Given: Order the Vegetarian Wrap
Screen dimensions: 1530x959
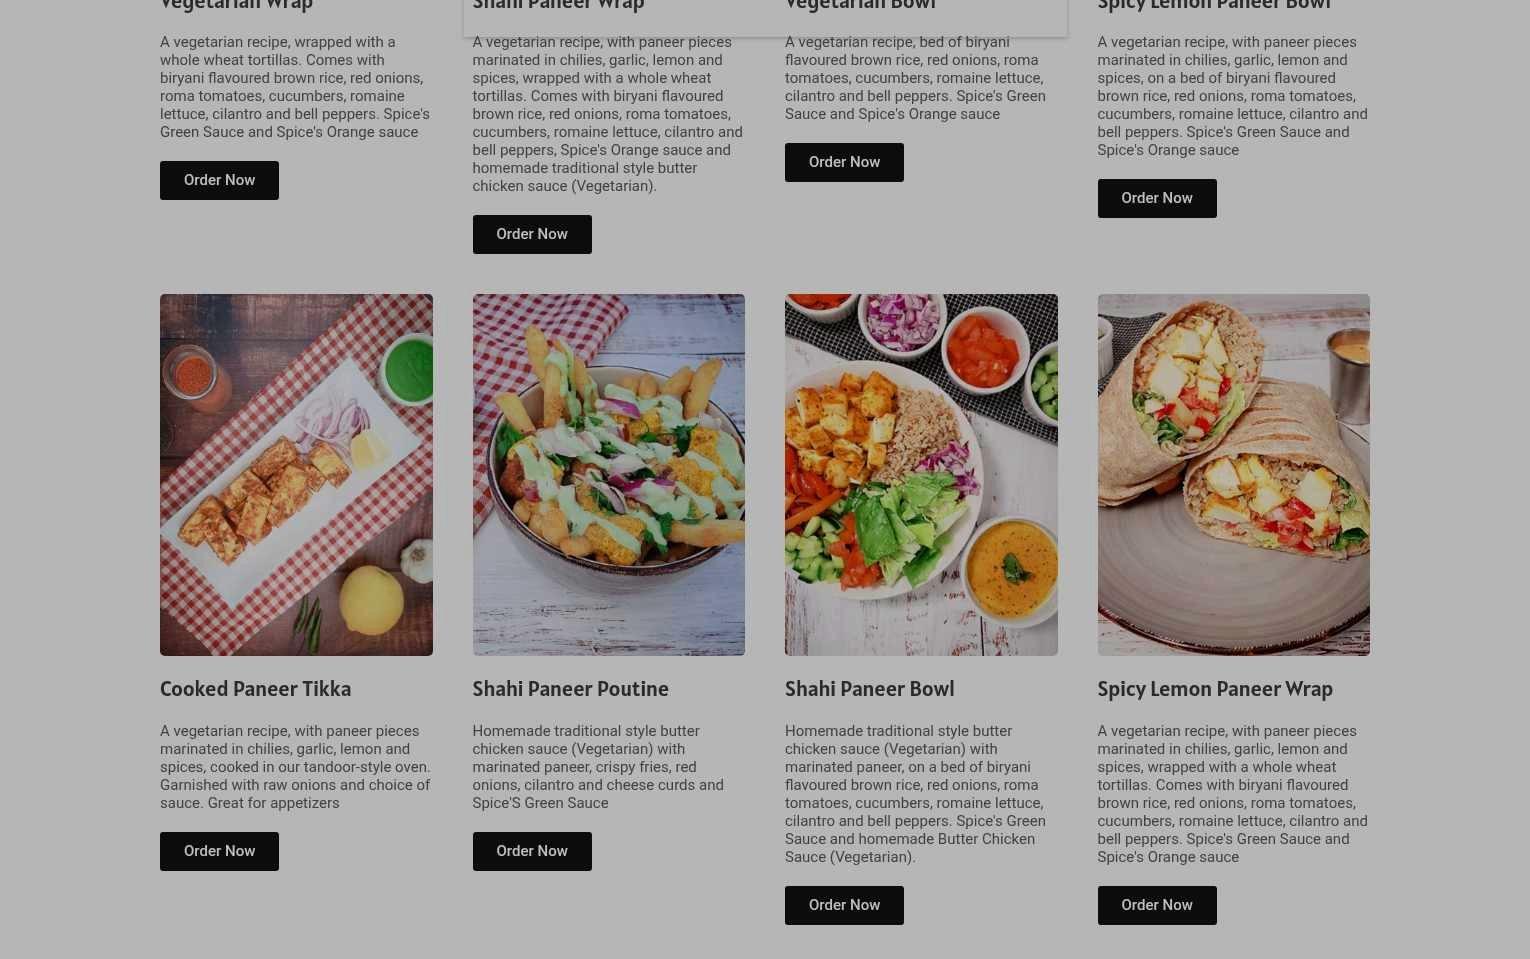Looking at the screenshot, I should point(219,180).
